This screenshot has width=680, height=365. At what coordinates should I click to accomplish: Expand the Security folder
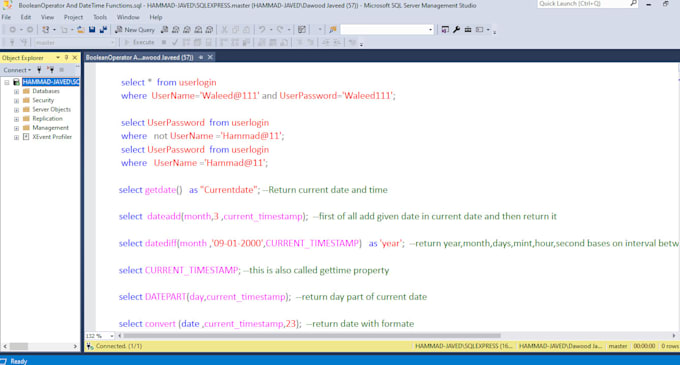[16, 101]
